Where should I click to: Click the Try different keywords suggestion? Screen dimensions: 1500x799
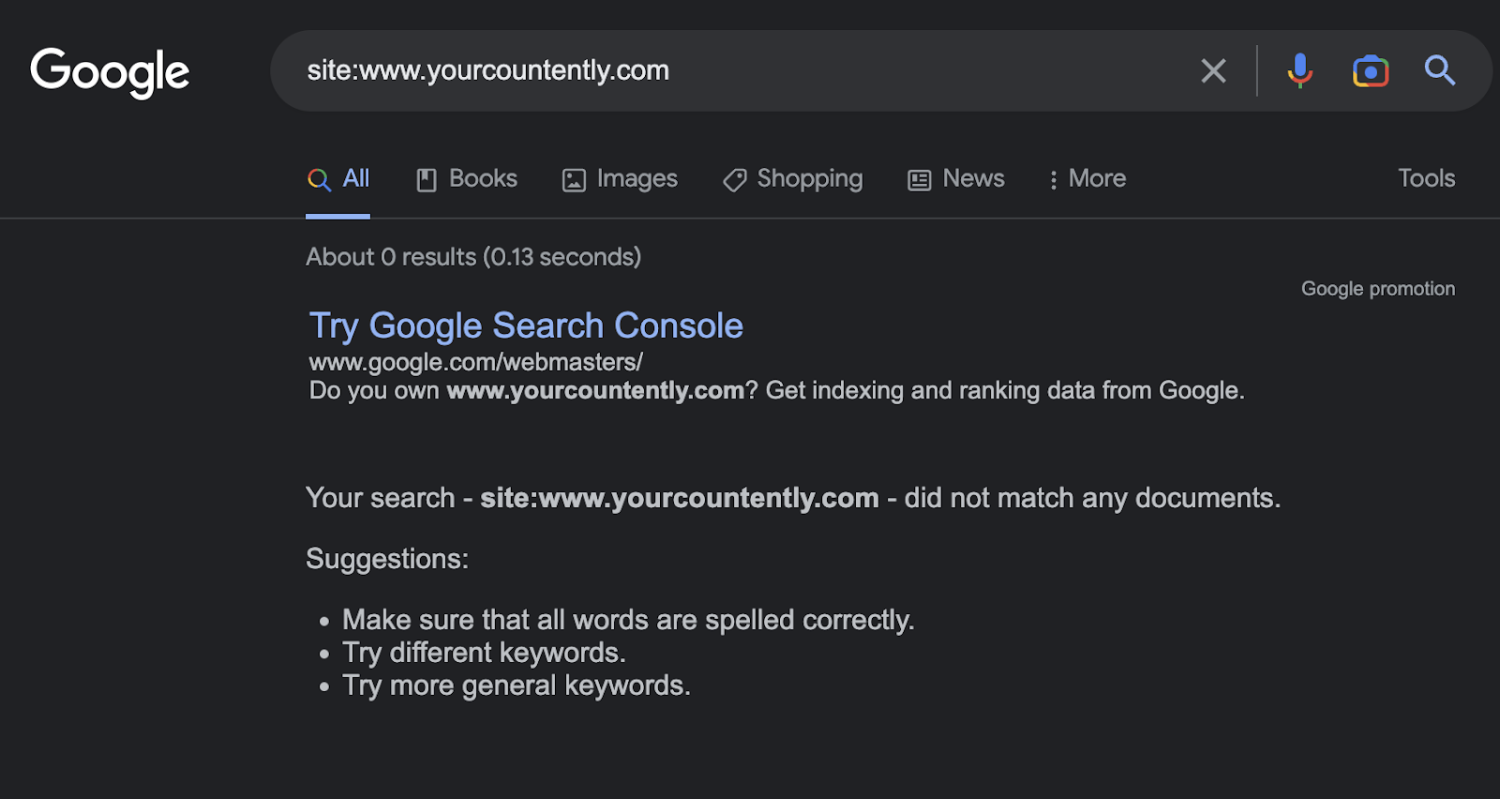484,653
